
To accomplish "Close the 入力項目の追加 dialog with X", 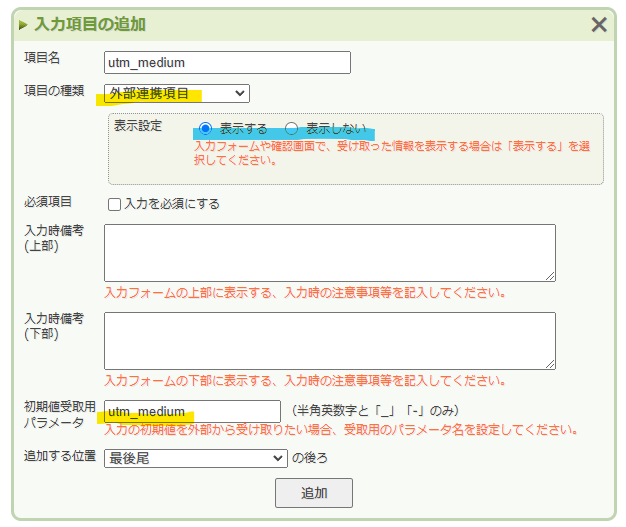I will click(599, 25).
